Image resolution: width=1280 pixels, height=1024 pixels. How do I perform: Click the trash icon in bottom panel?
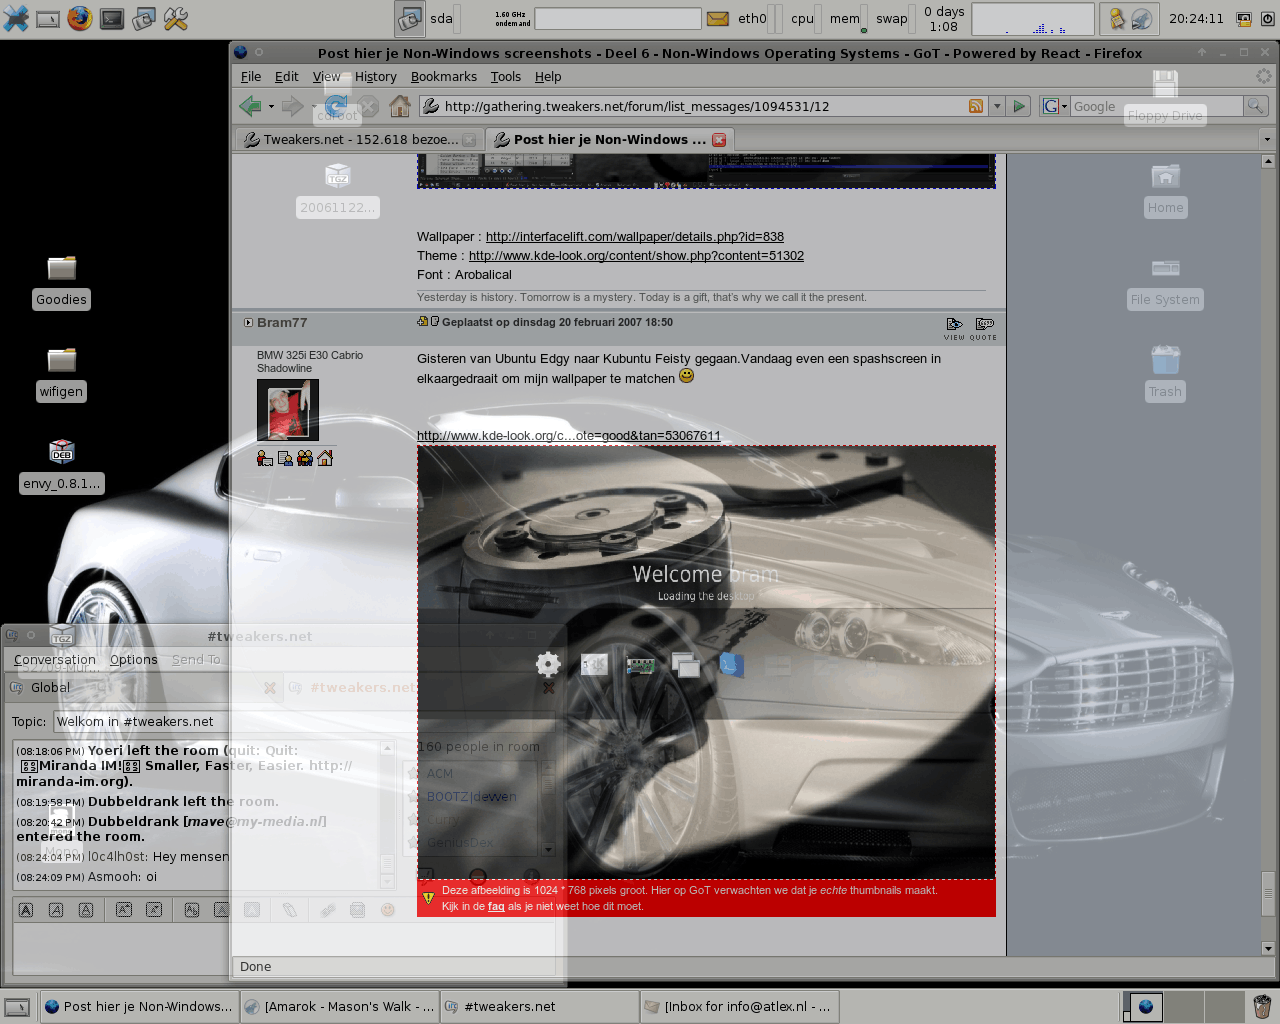pos(1262,1006)
